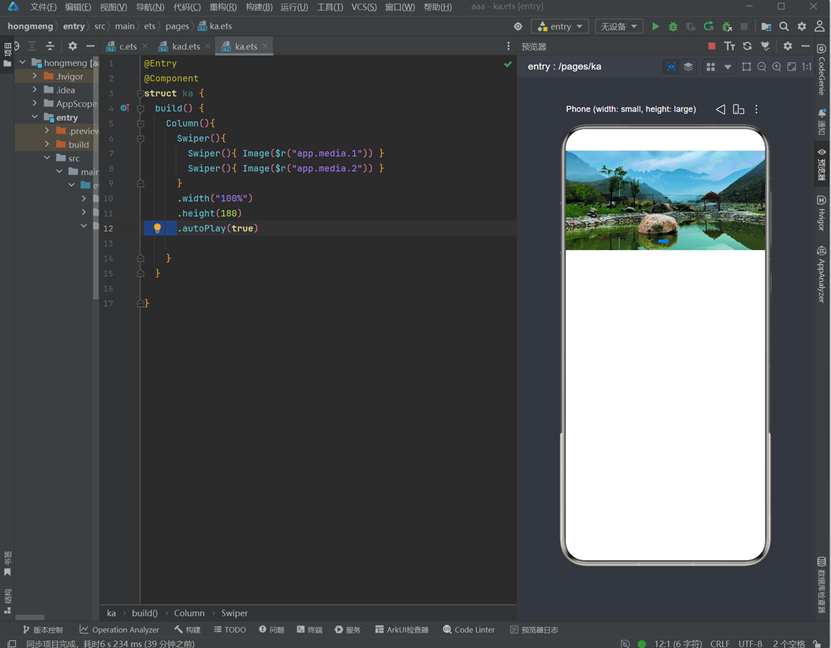Image resolution: width=831 pixels, height=648 pixels.
Task: Click the Apply Changes reload arrow icon
Action: 708,26
